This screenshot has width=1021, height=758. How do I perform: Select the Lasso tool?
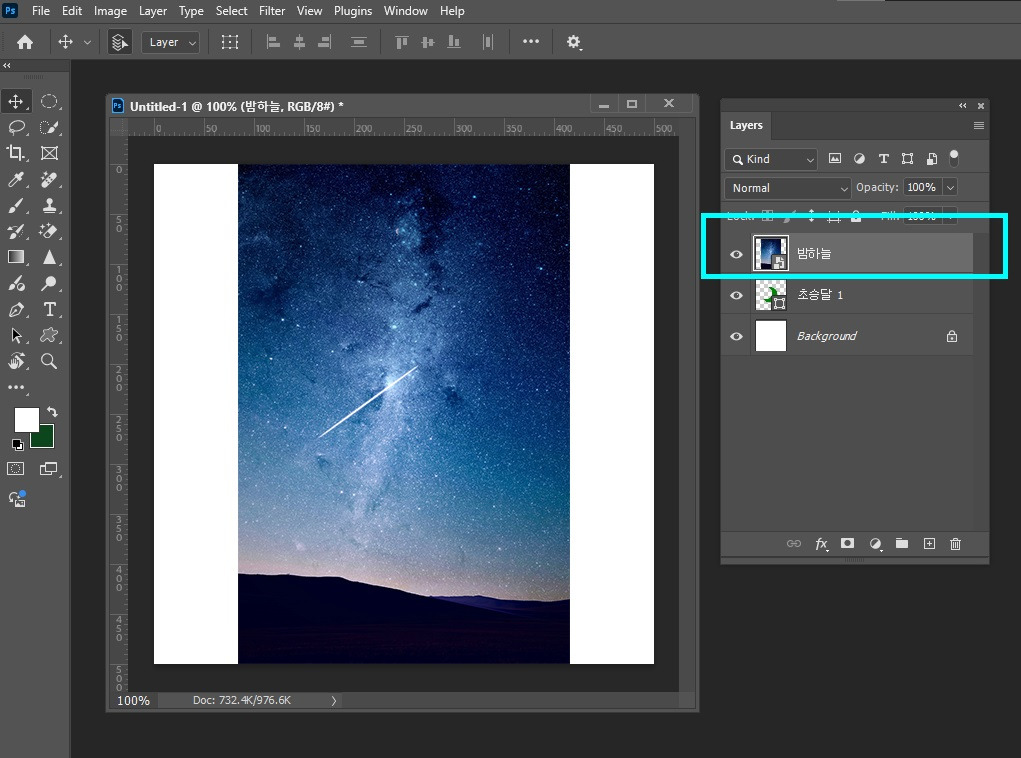pos(16,127)
